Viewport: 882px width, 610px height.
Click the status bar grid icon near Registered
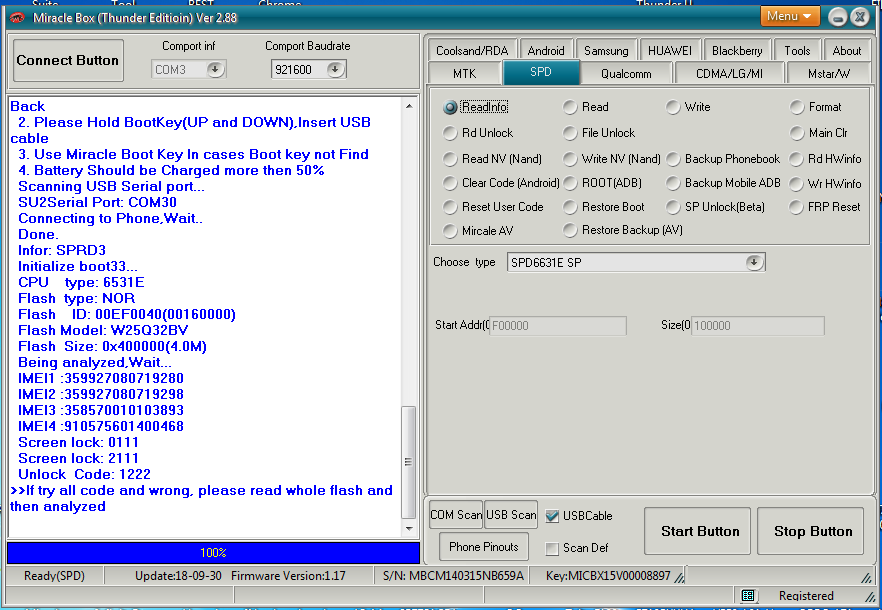tap(748, 595)
